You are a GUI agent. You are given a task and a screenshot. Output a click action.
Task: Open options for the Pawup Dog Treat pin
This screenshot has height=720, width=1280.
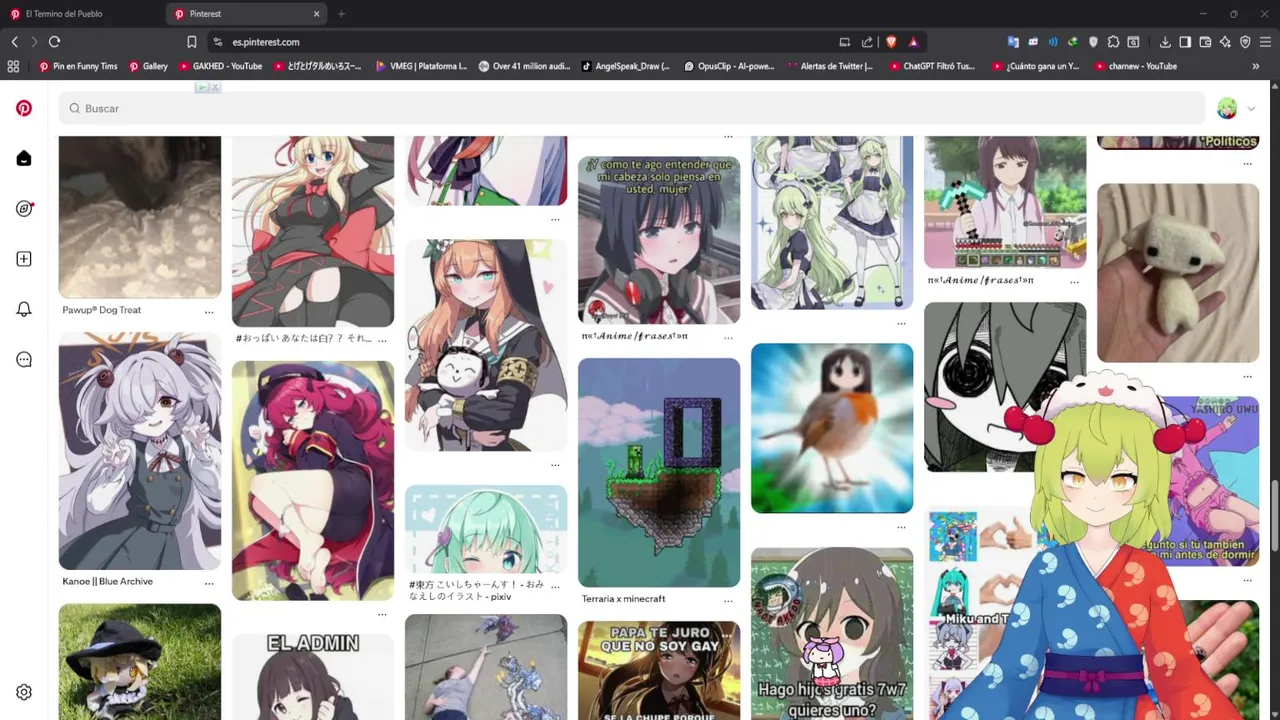(209, 312)
